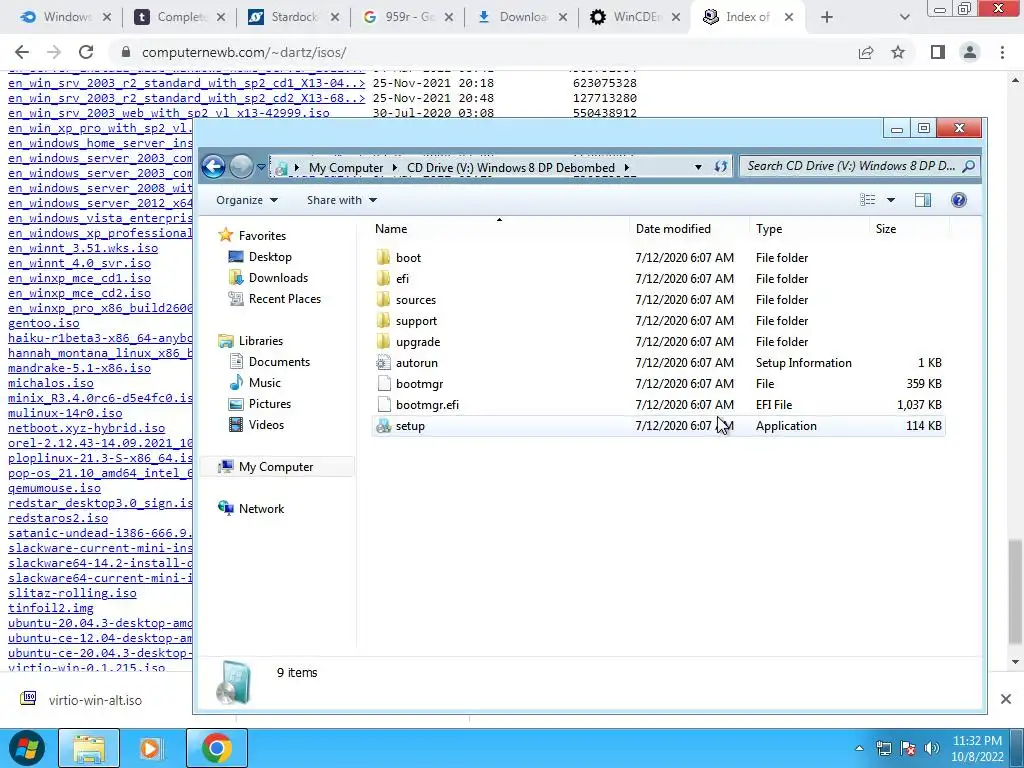Screen dimensions: 1024x768
Task: Switch to the WinCDEmu browser tab
Action: pos(635,17)
